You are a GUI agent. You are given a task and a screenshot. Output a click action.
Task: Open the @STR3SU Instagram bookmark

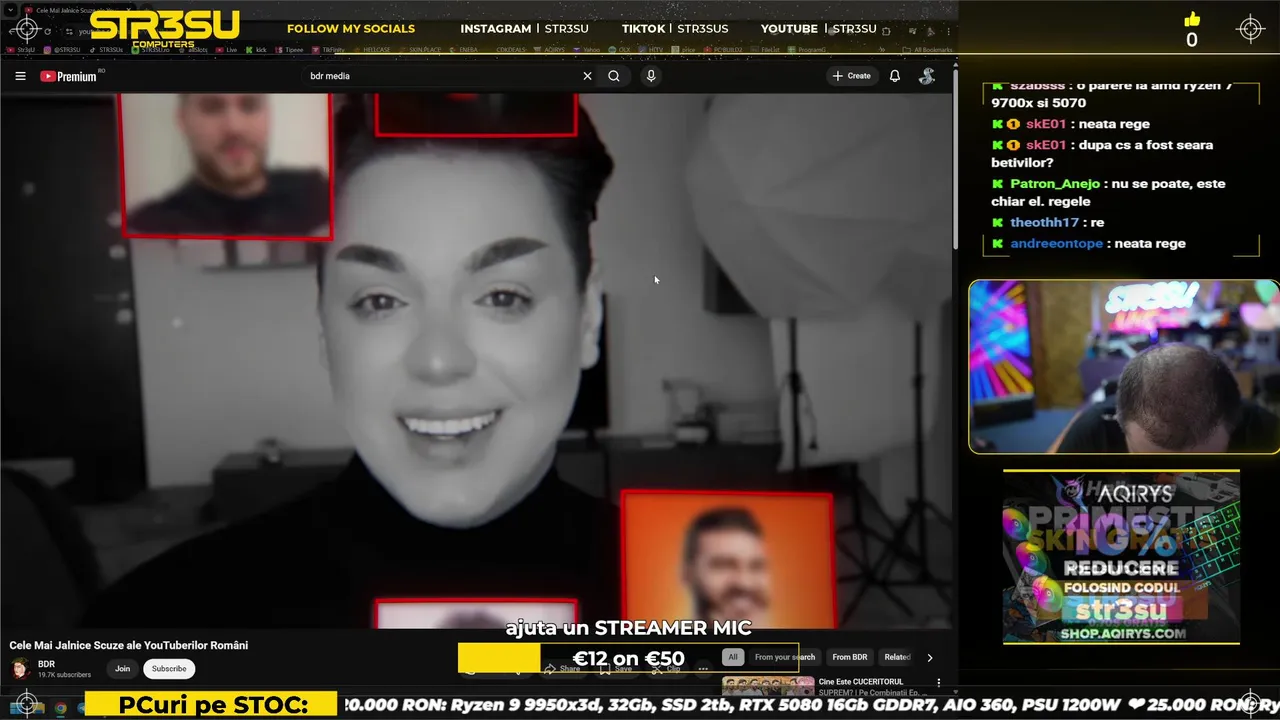pyautogui.click(x=62, y=49)
